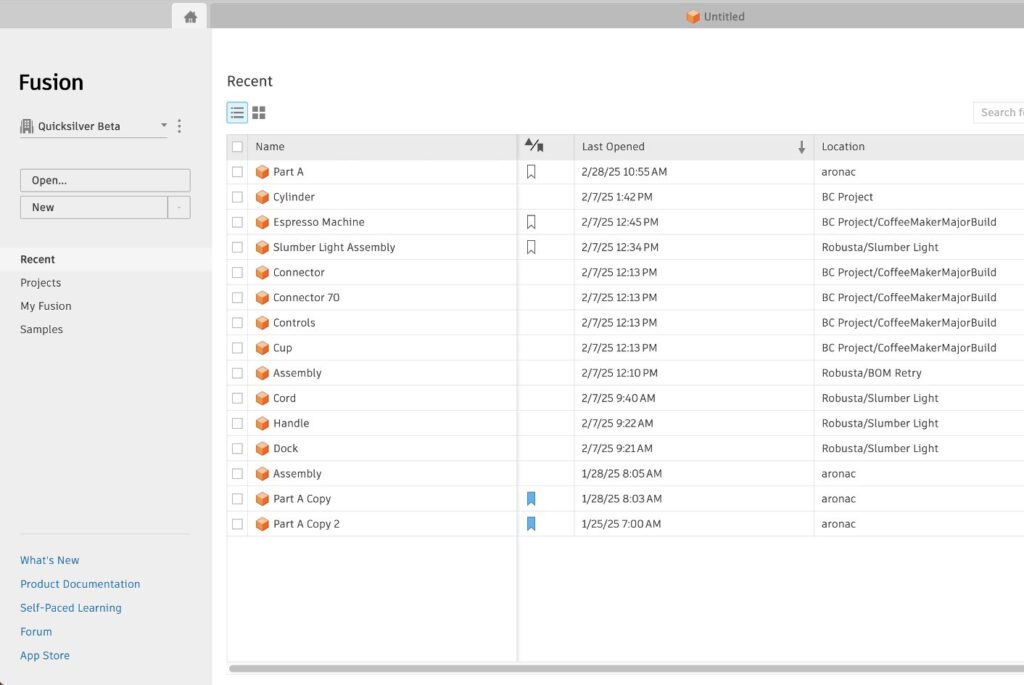This screenshot has height=685, width=1024.
Task: Check the box for Cup
Action: coord(237,348)
